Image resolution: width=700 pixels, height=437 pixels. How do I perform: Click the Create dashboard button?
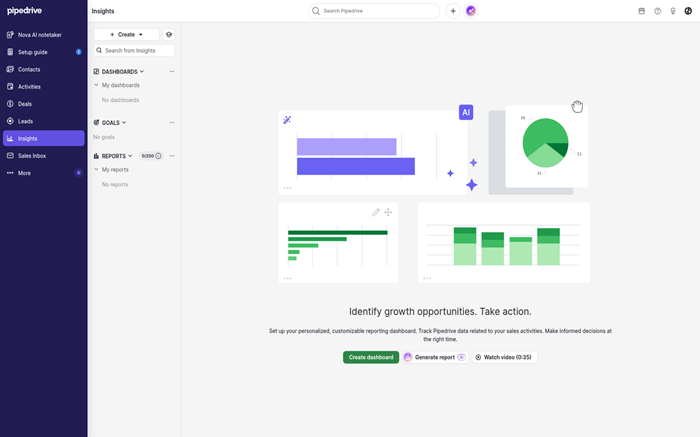pyautogui.click(x=371, y=357)
